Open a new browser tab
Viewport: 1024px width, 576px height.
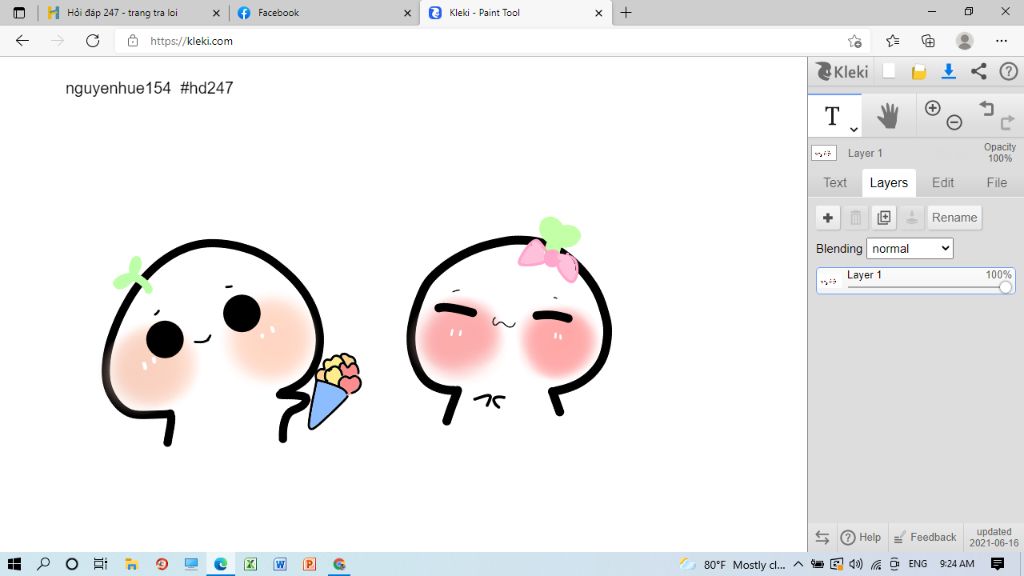(x=626, y=12)
